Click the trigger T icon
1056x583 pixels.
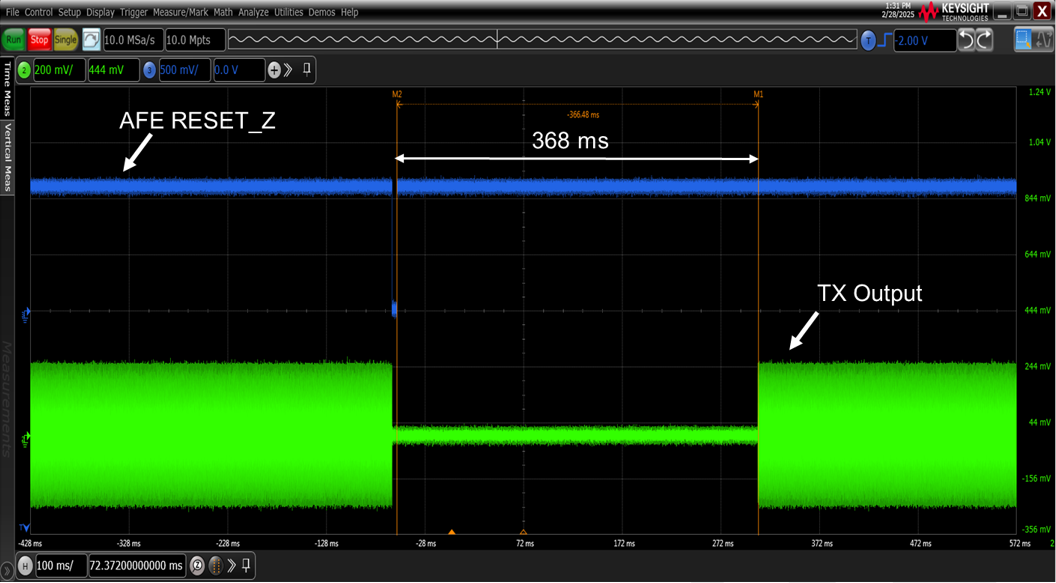point(868,40)
